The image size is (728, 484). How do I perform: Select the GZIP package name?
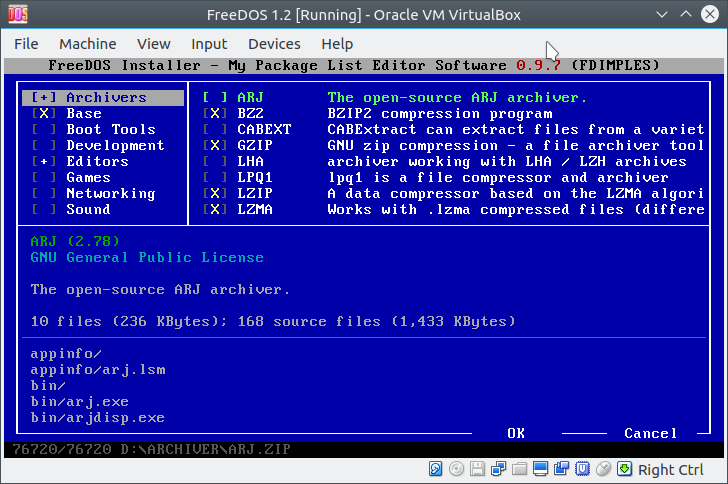[x=255, y=145]
